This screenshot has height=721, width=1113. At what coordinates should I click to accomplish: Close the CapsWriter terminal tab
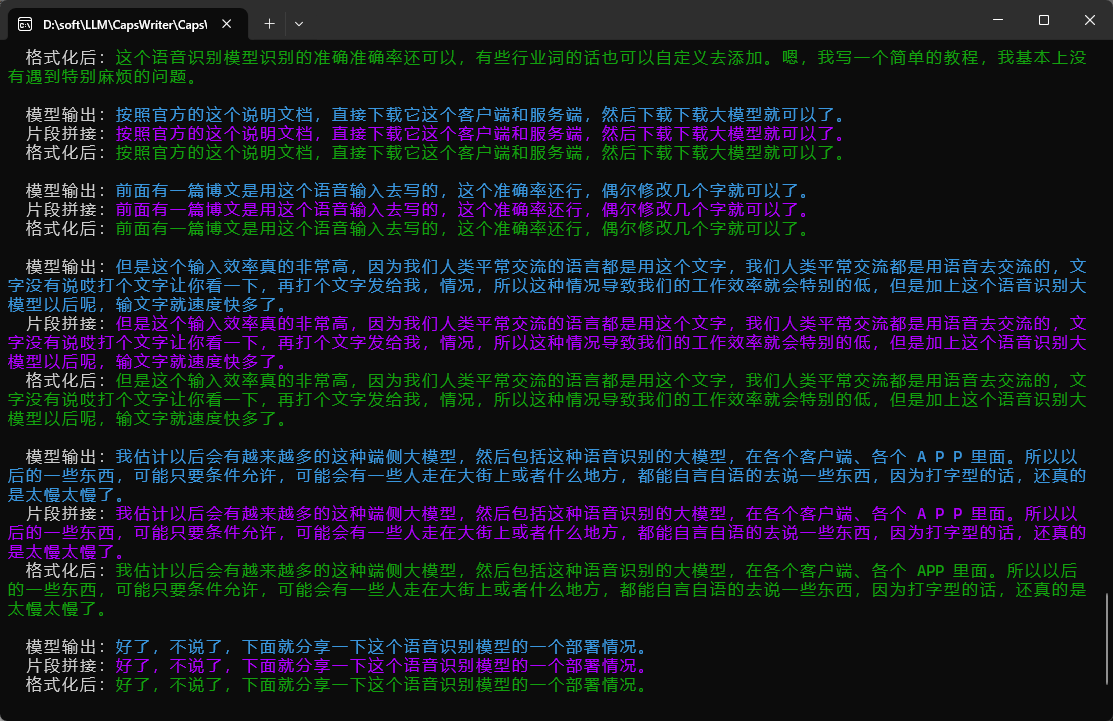point(226,24)
